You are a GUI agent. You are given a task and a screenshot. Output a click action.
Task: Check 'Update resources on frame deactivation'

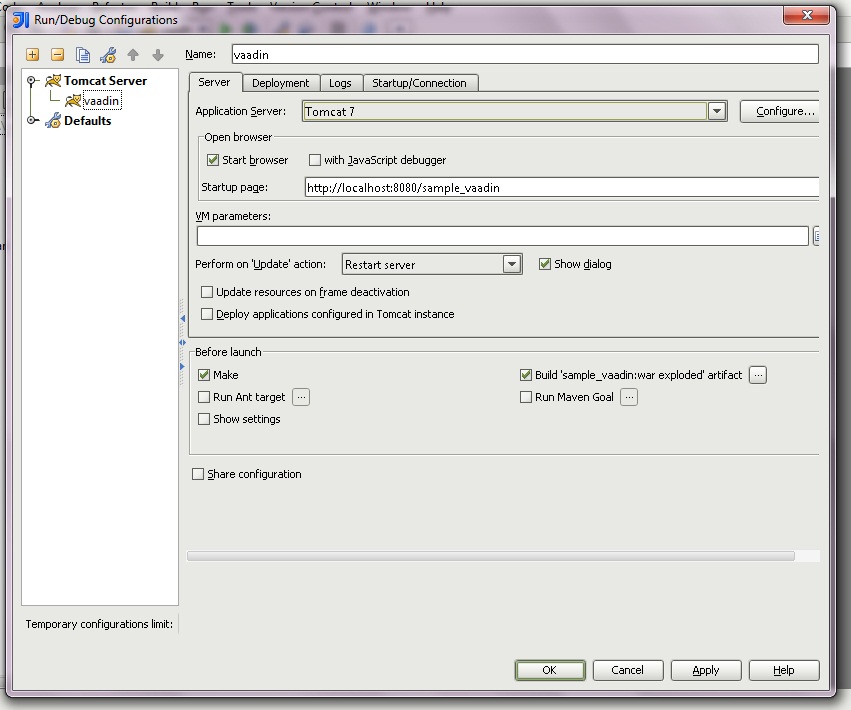point(206,292)
